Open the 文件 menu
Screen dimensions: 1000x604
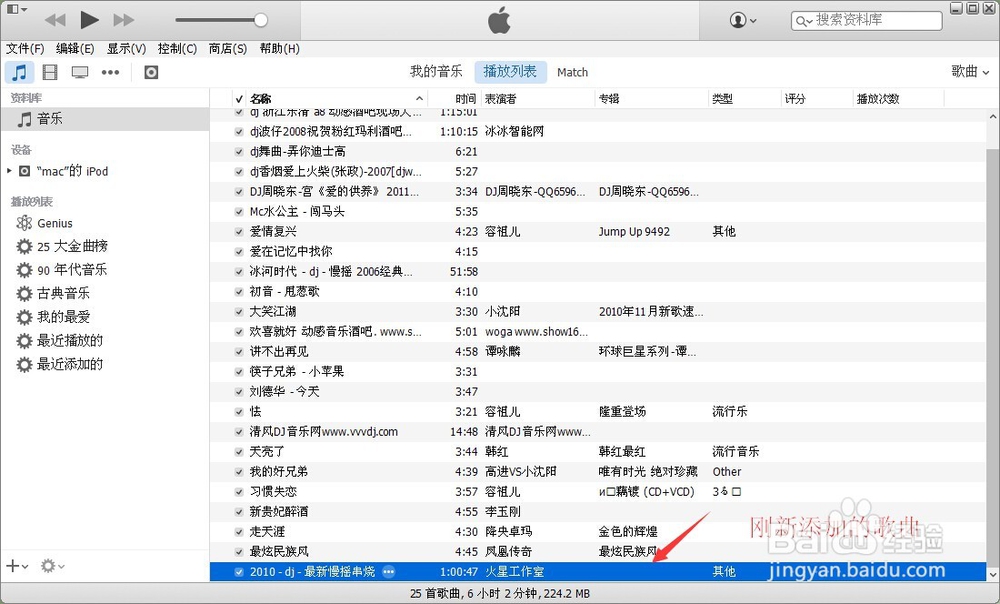(x=26, y=48)
